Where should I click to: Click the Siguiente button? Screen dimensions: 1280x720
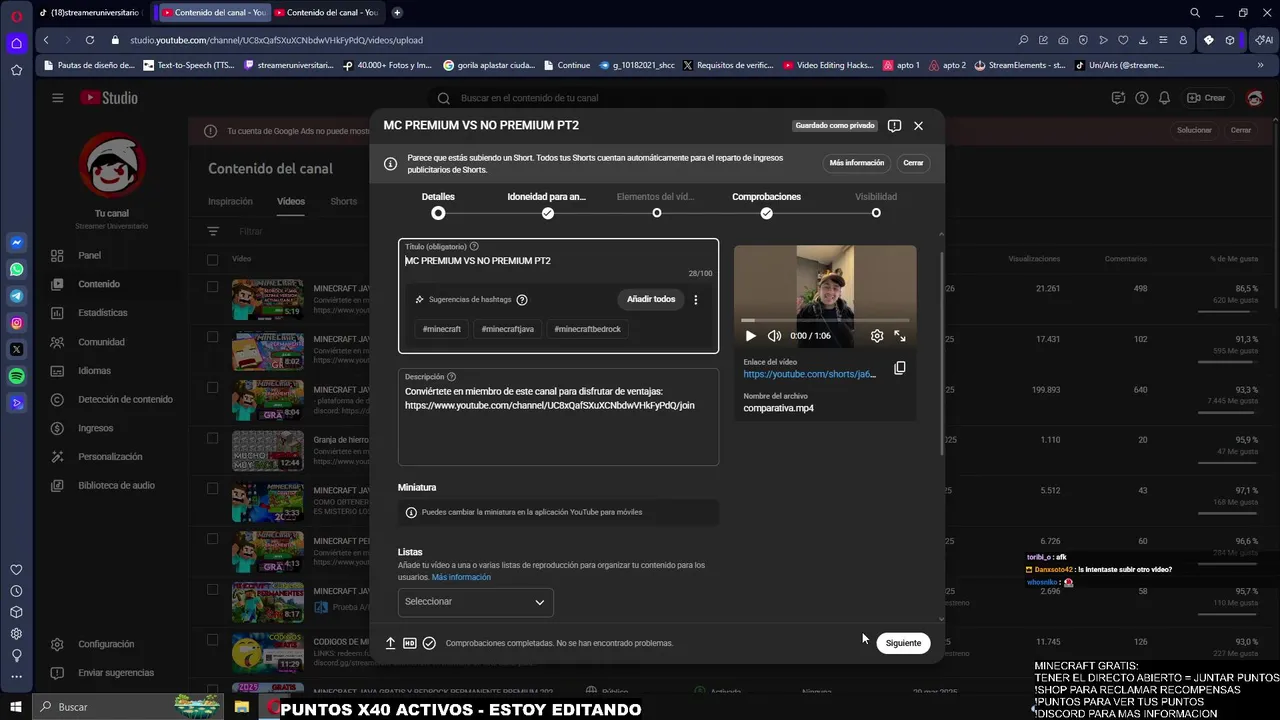(x=903, y=643)
